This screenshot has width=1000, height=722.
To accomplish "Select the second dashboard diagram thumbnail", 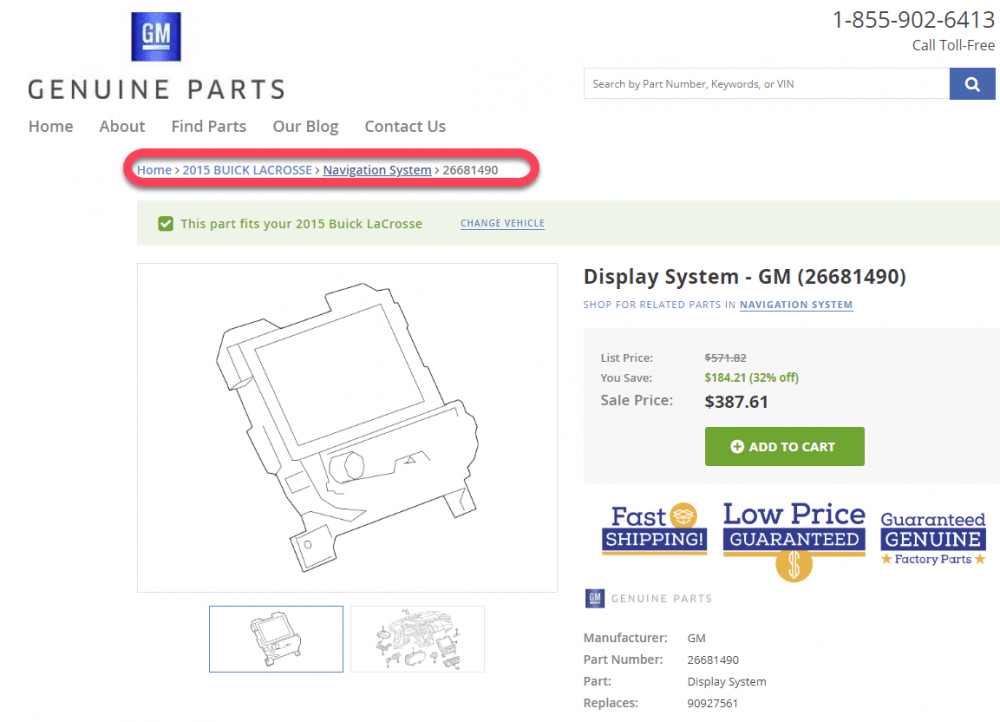I will tap(417, 639).
